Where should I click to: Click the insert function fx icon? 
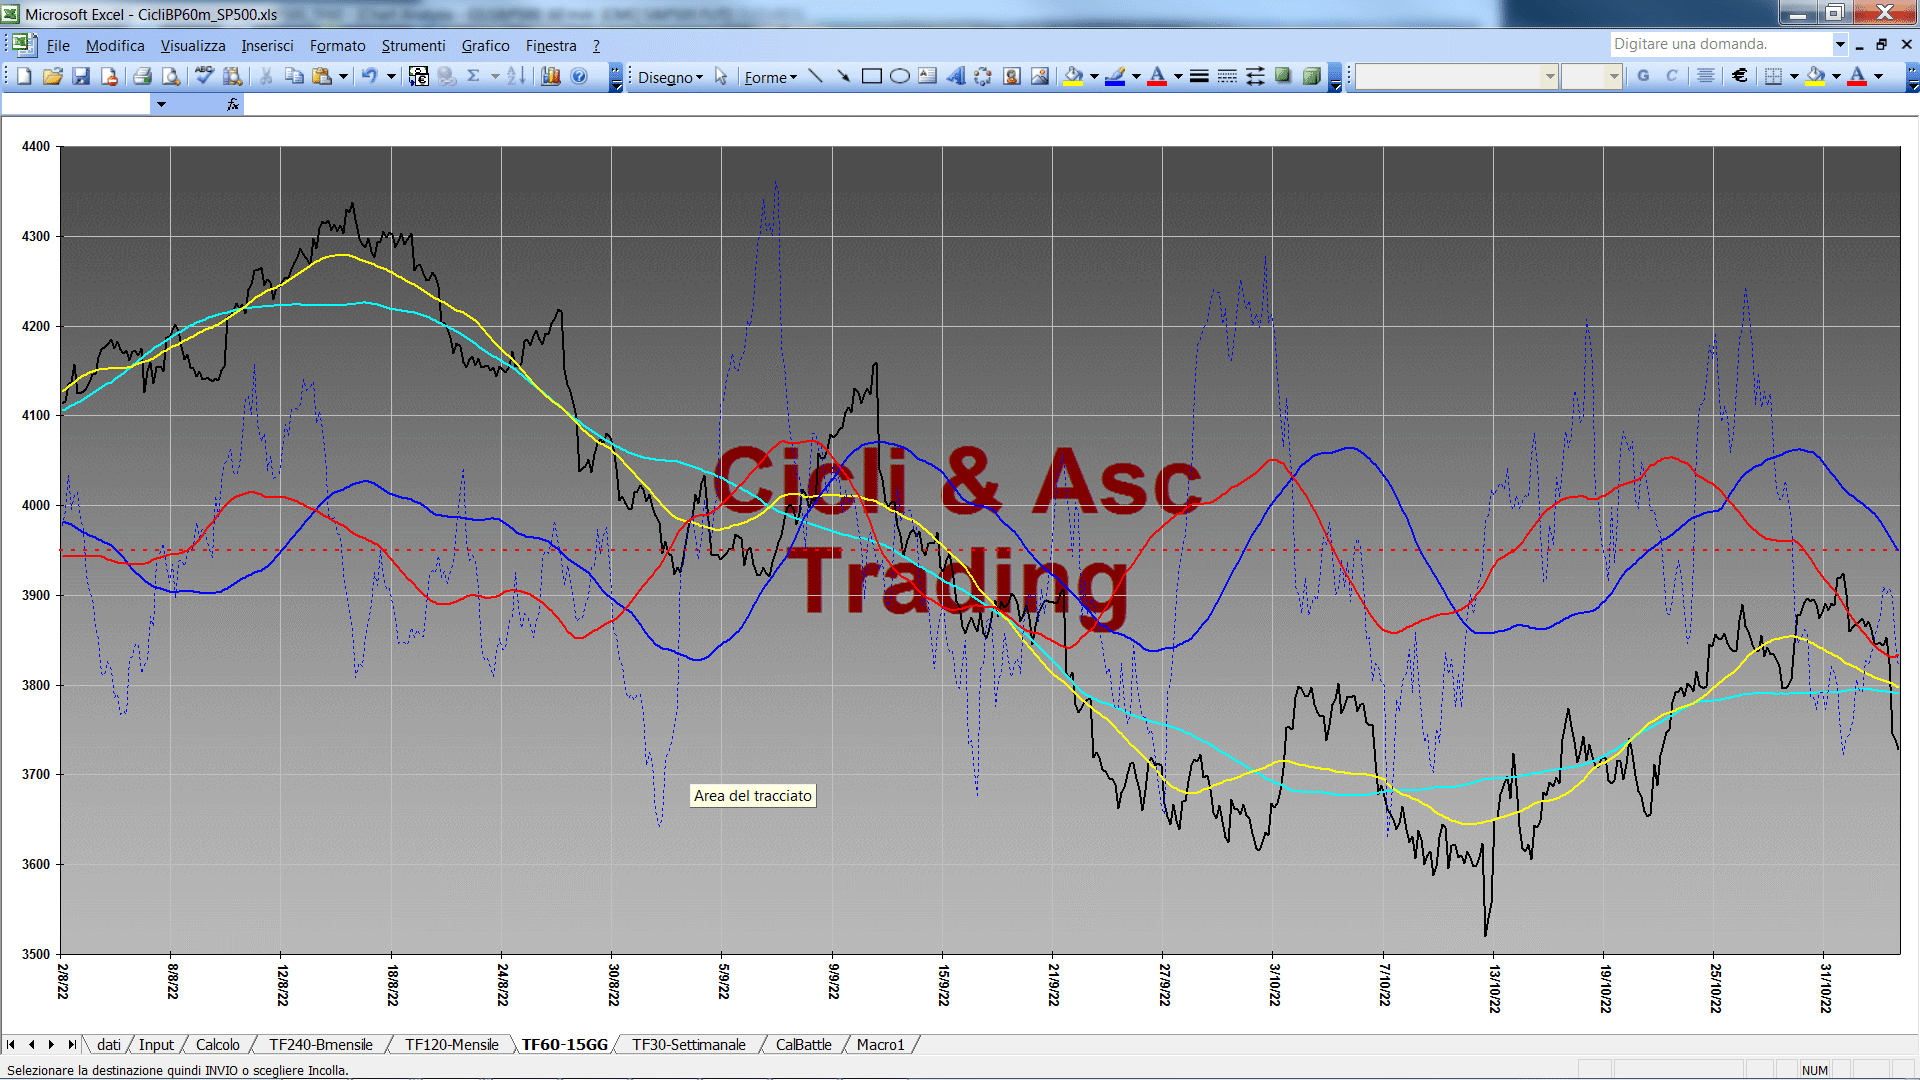233,104
